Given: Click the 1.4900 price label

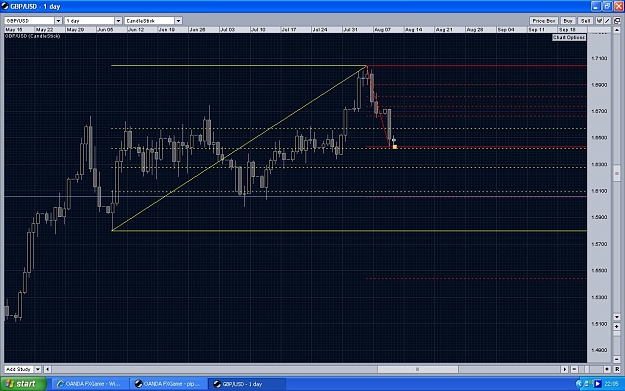Looking at the screenshot, I should 599,350.
